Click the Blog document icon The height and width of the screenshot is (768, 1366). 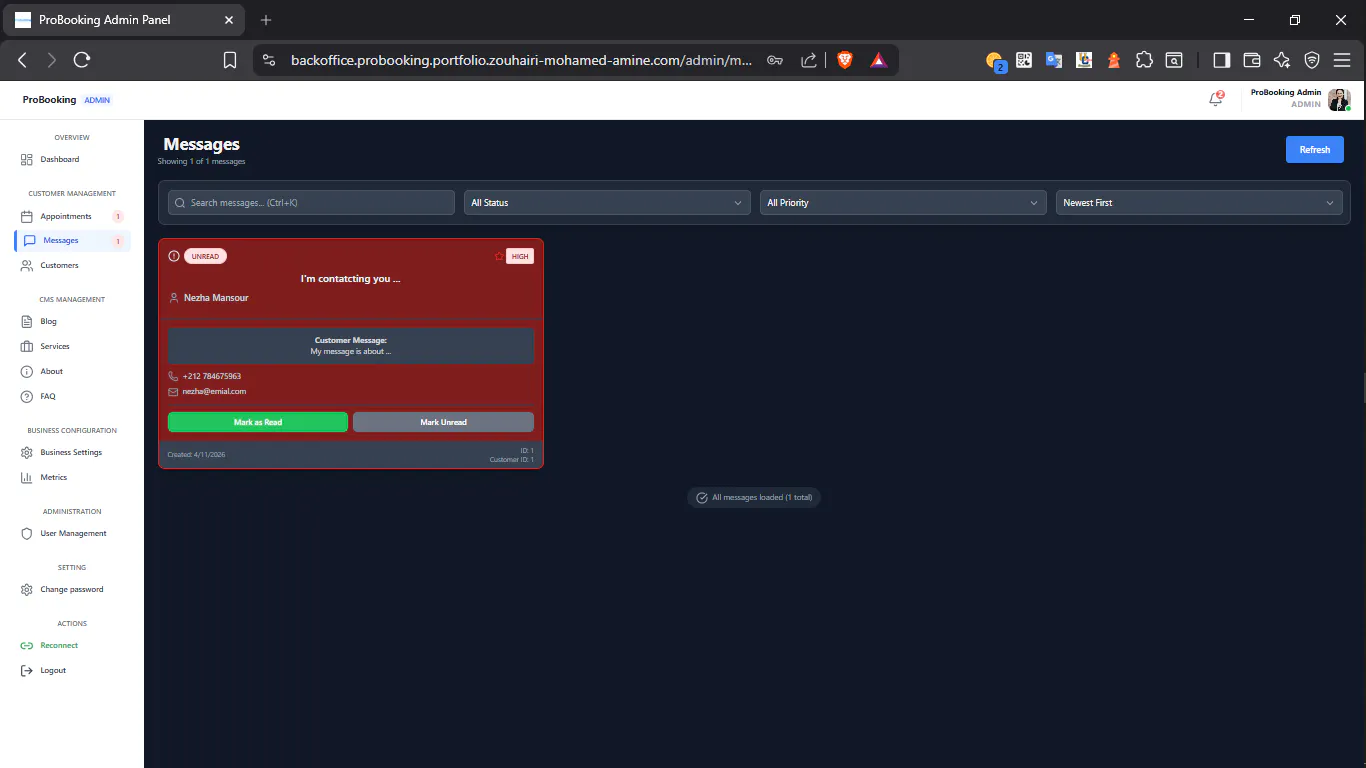[x=27, y=322]
